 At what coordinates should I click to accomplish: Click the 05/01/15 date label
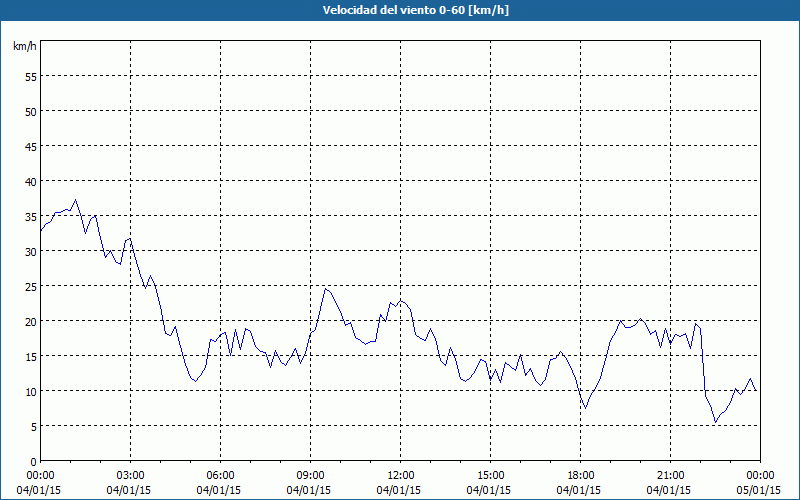[759, 490]
